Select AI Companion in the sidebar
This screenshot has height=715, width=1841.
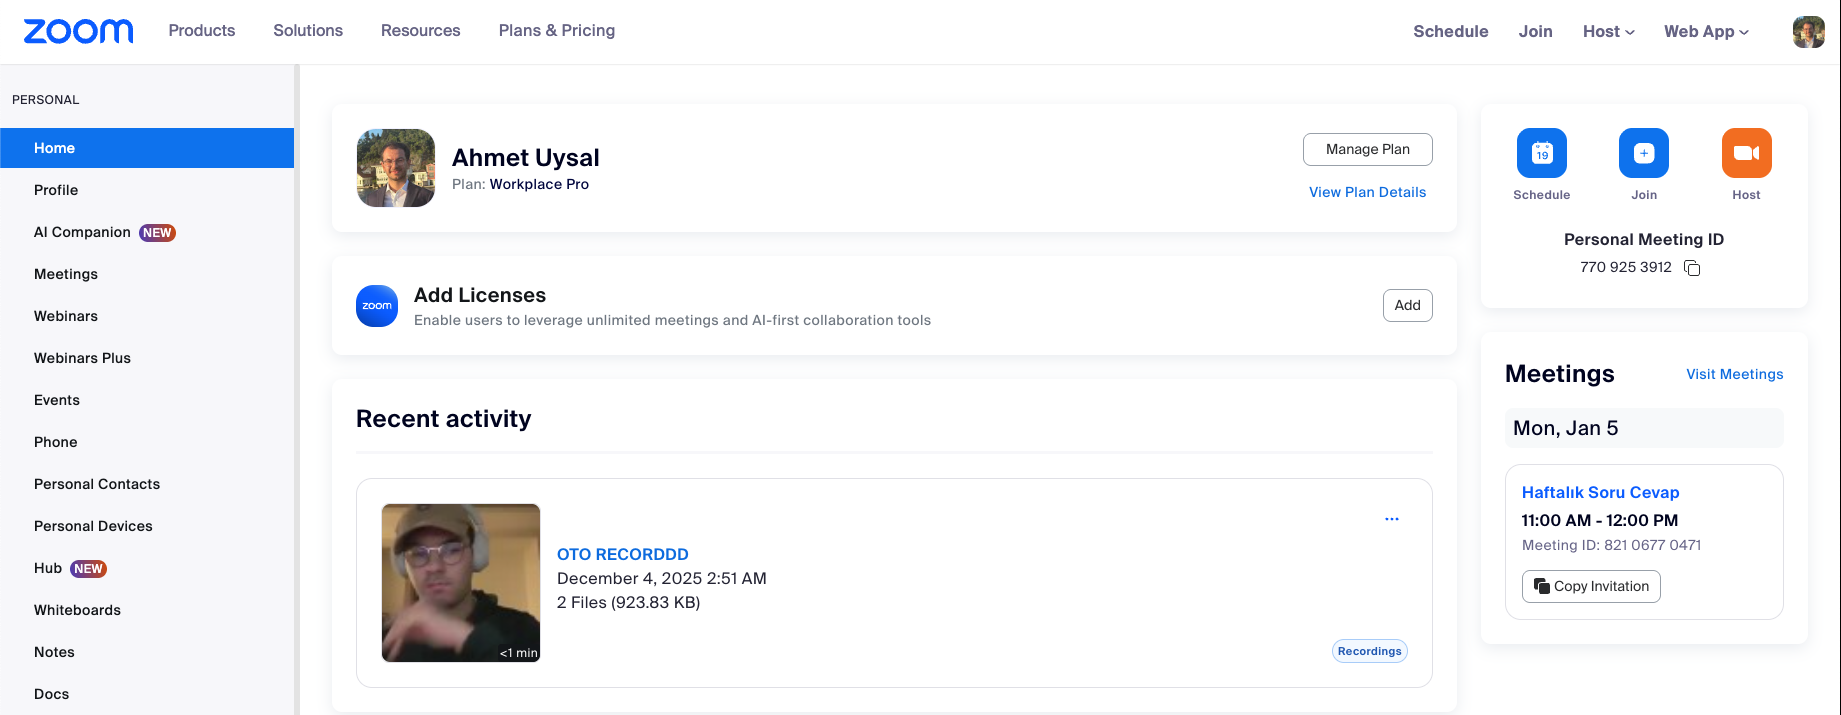pos(82,232)
